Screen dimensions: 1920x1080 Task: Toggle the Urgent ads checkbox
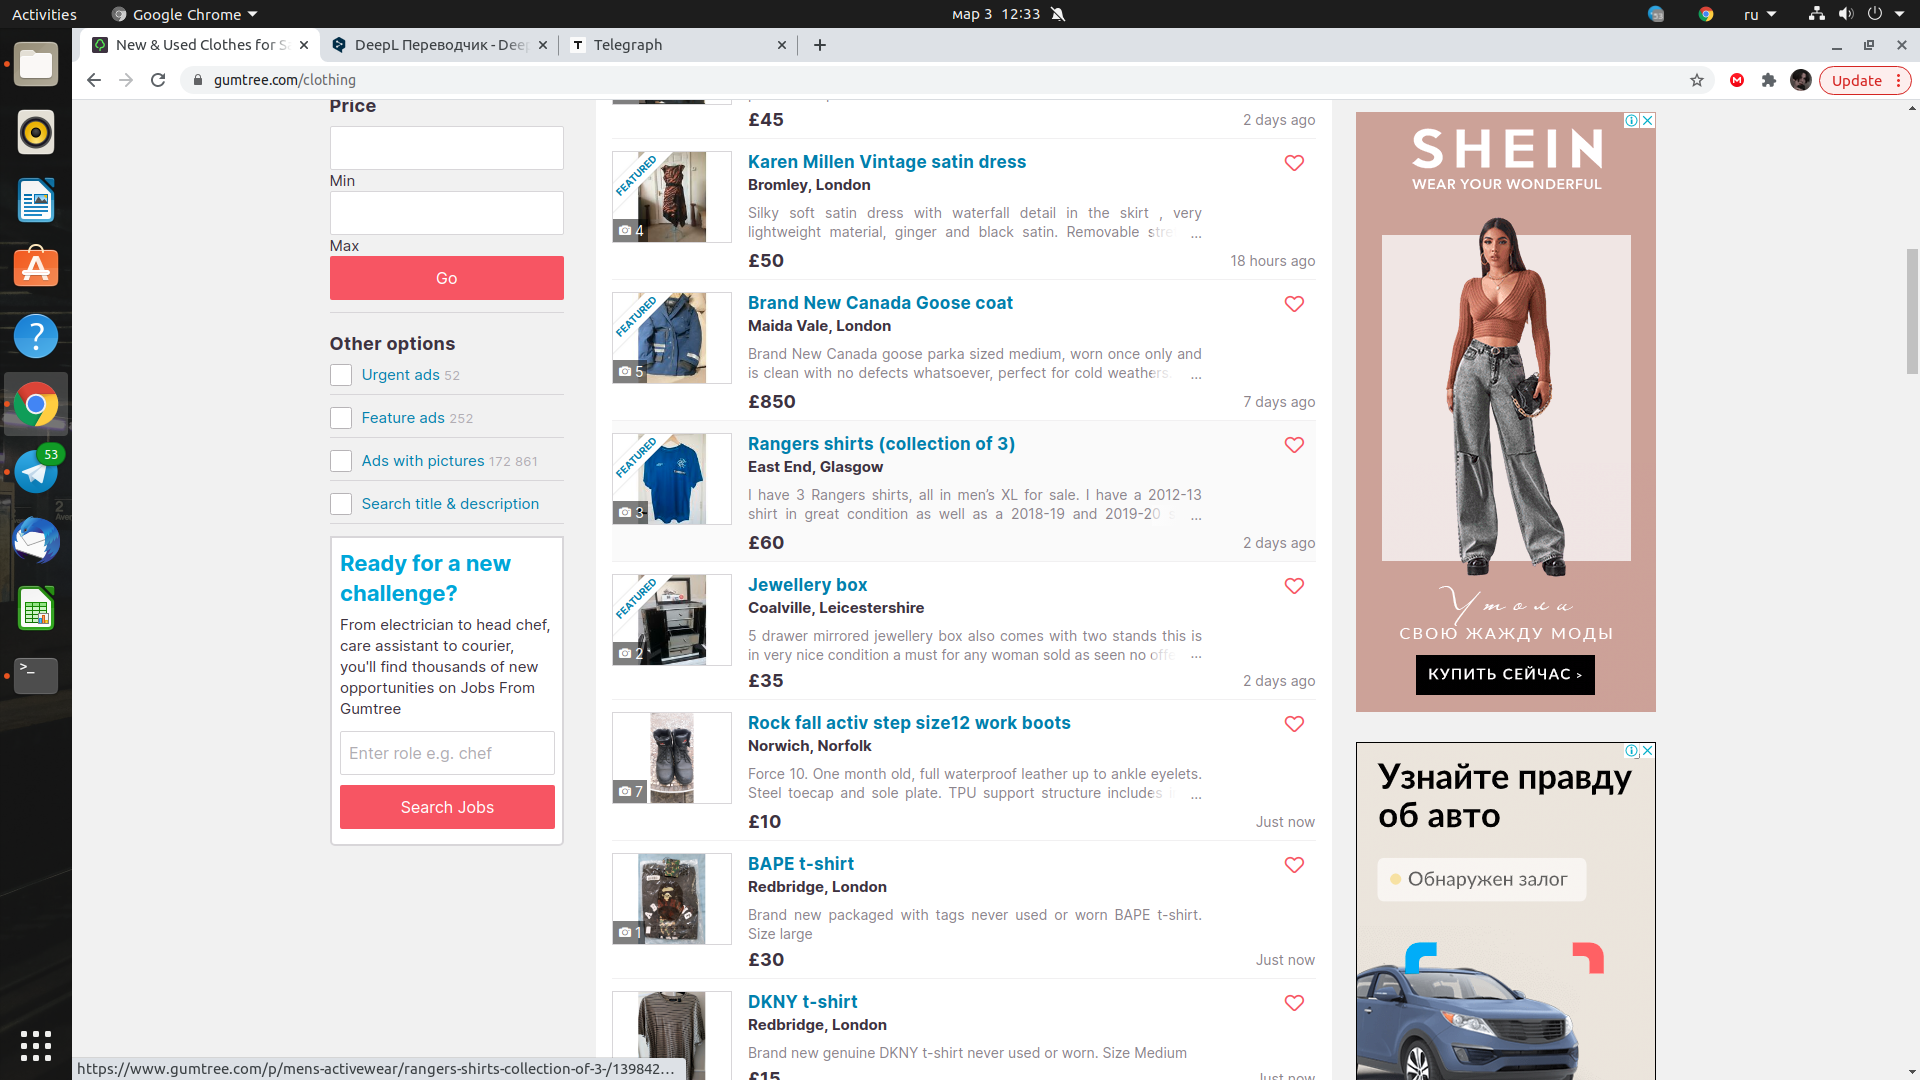point(340,375)
